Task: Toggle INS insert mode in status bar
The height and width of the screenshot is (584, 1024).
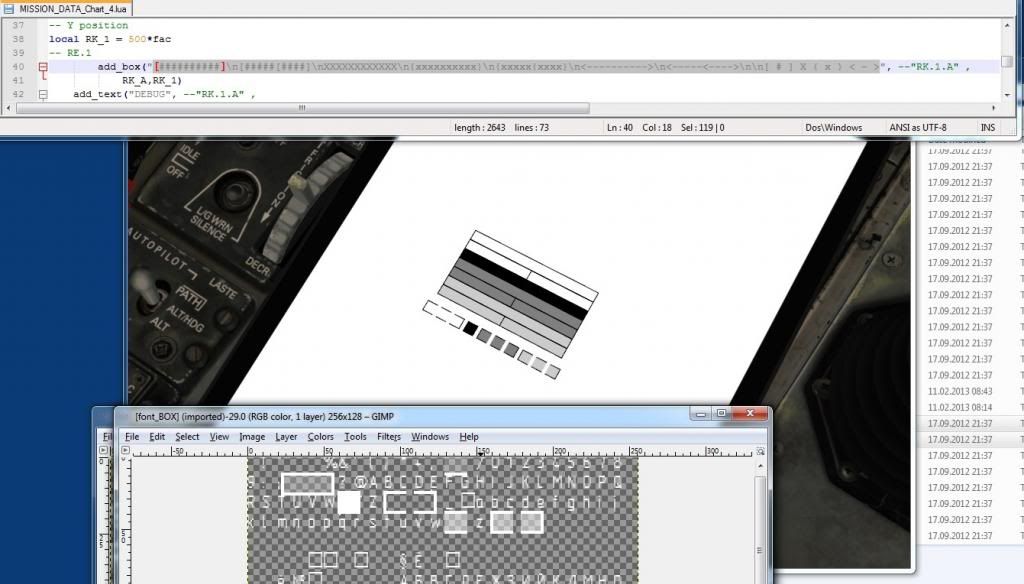Action: (988, 128)
